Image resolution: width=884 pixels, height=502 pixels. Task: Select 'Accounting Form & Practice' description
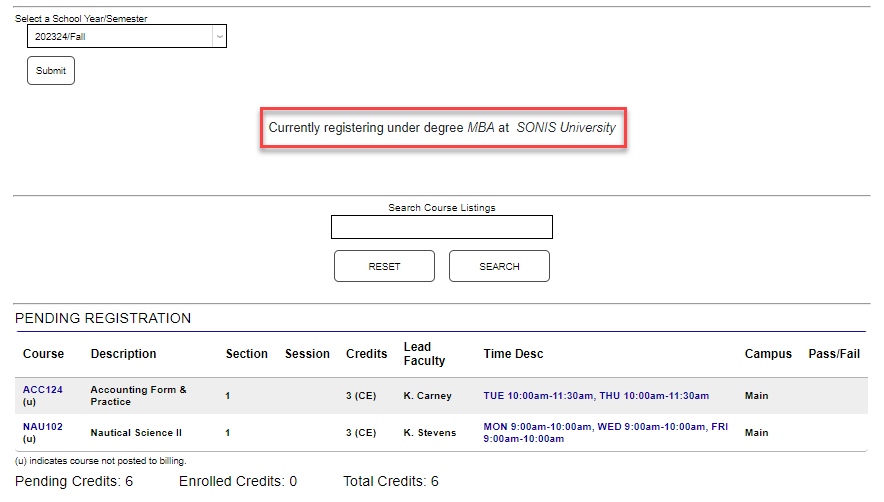tap(138, 395)
